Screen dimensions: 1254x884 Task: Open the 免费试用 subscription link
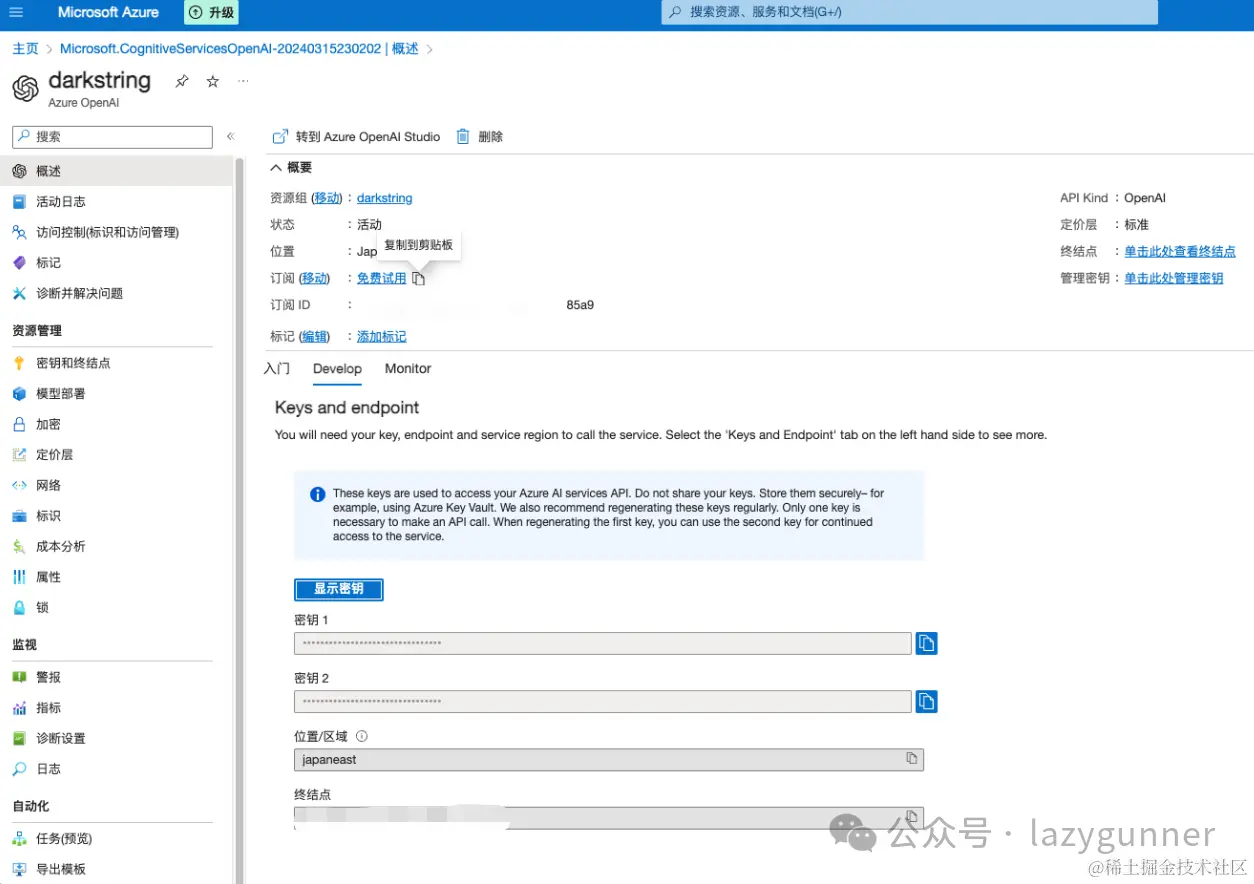tap(382, 278)
